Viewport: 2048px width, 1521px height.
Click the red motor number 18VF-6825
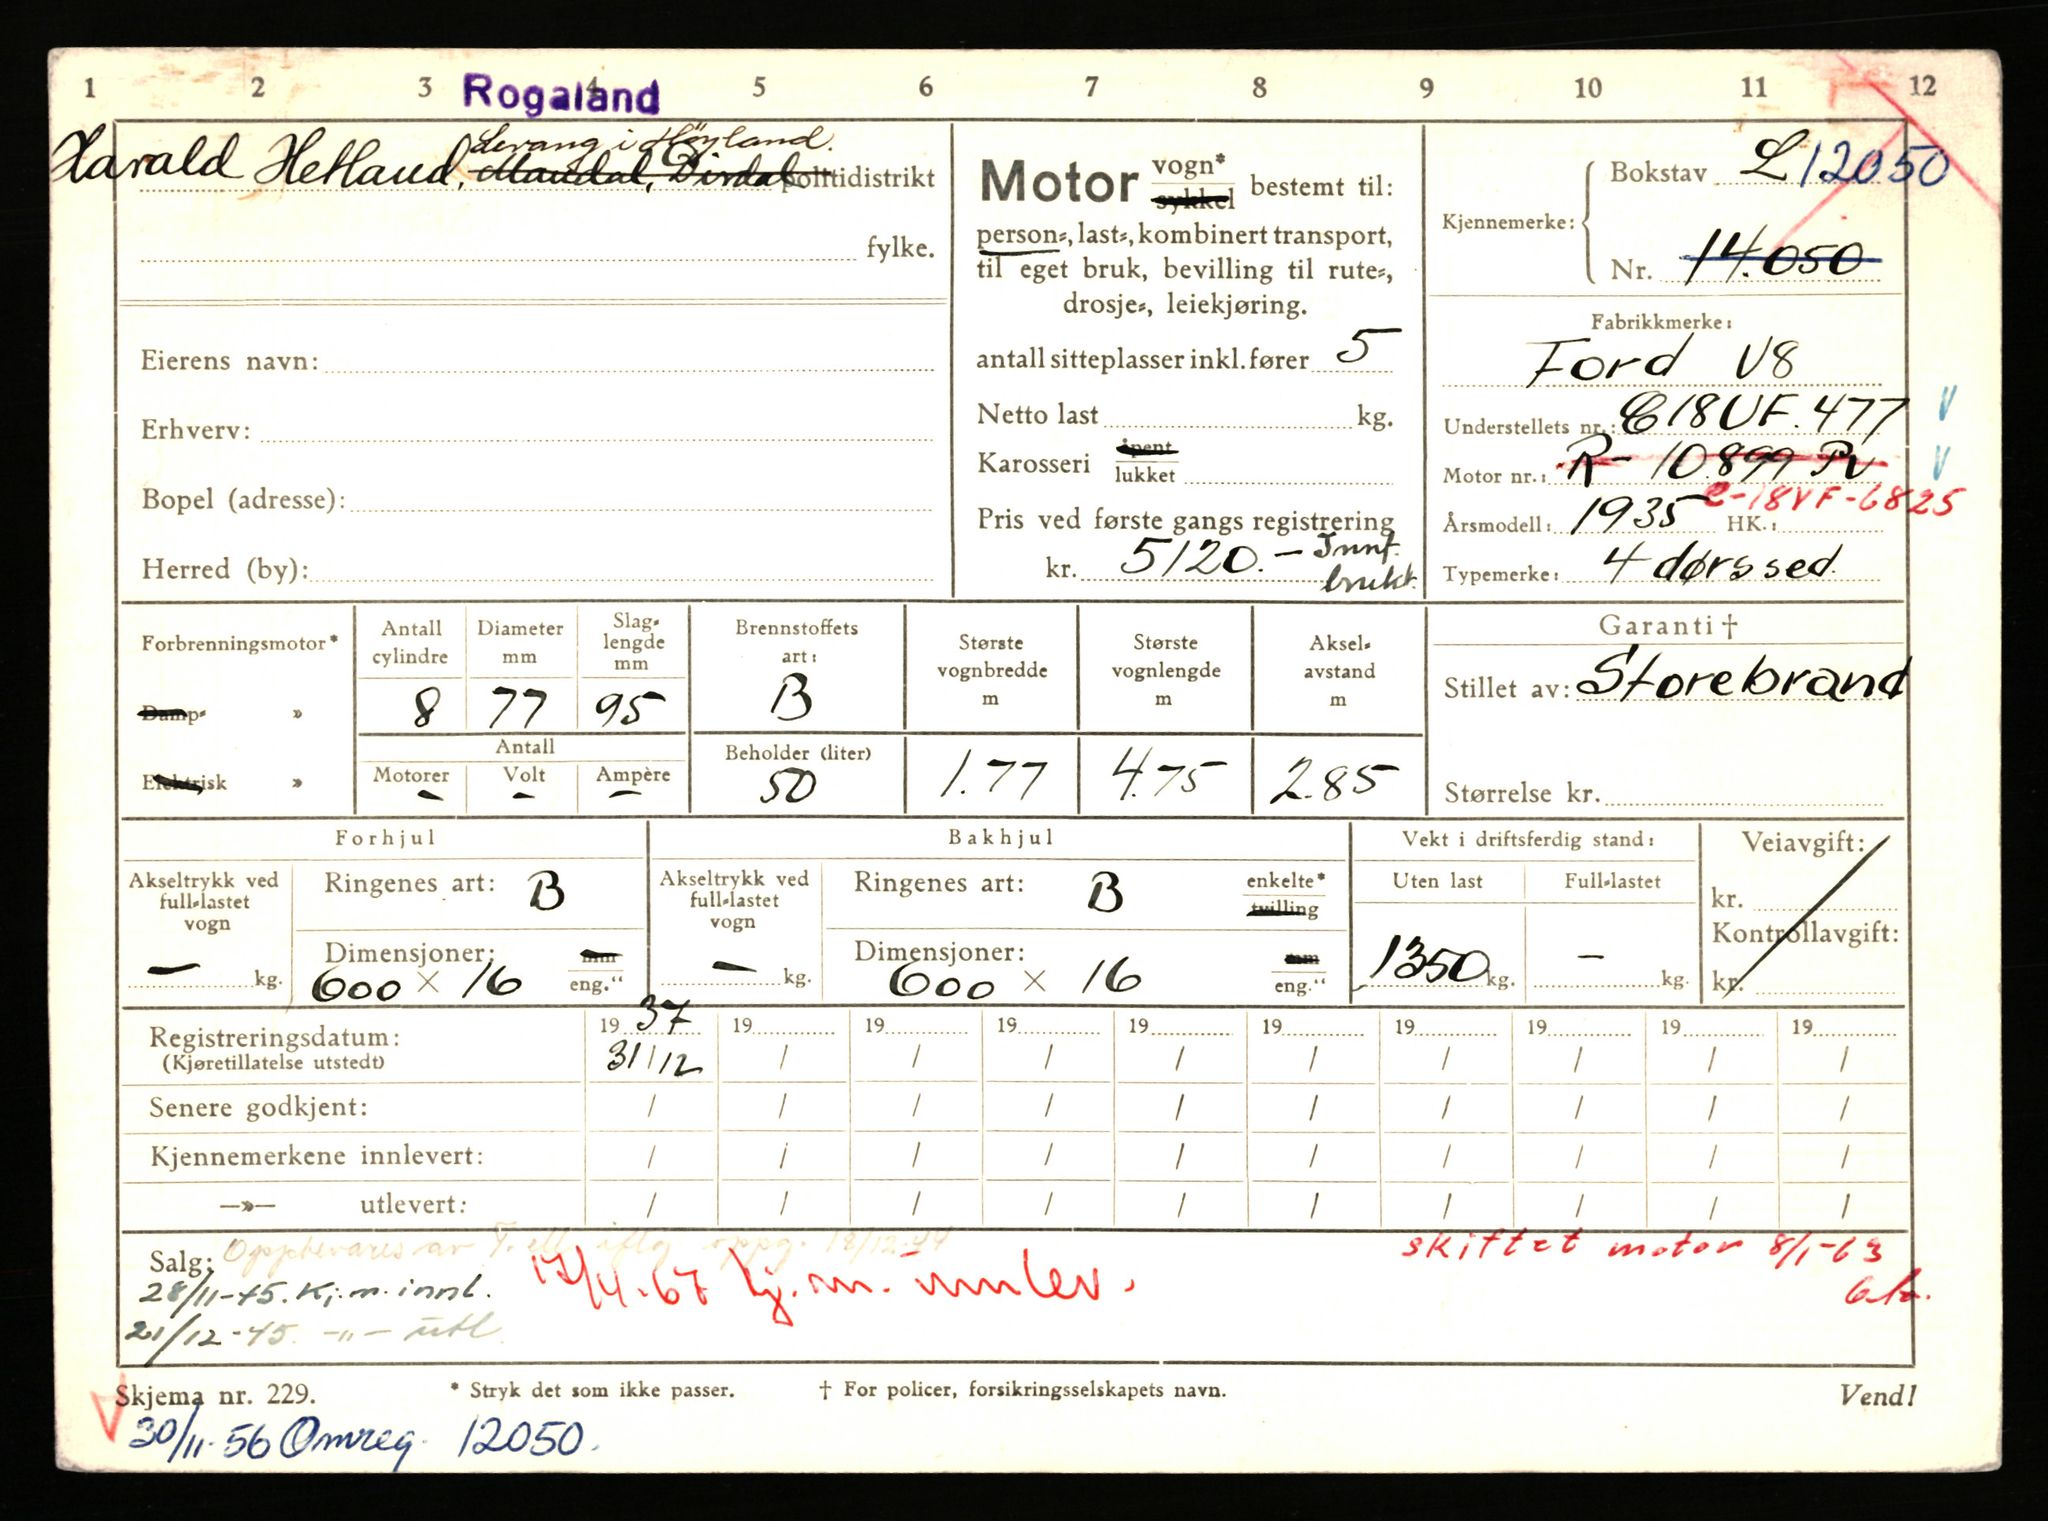1834,499
